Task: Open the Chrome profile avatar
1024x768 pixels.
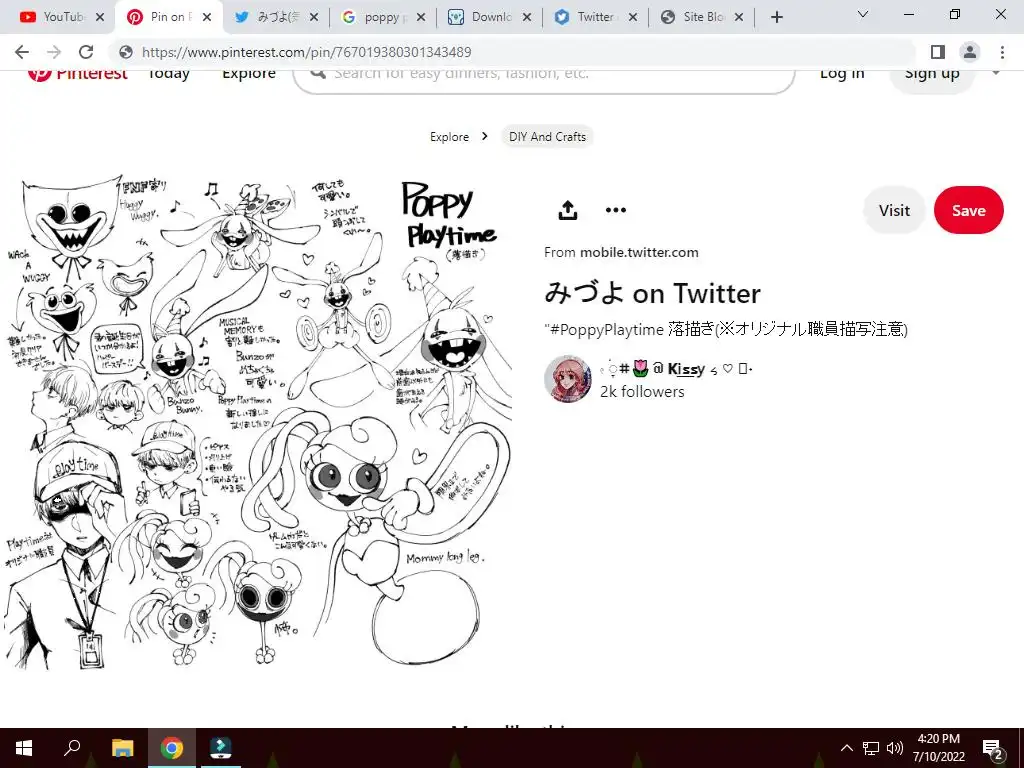Action: tap(970, 52)
